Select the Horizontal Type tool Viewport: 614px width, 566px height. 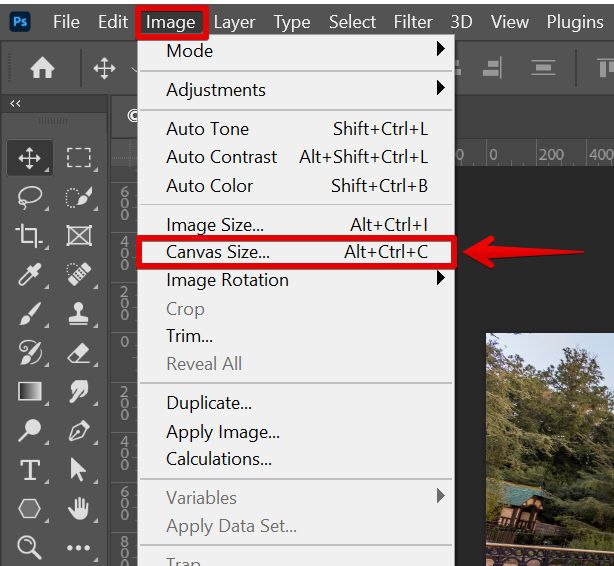[29, 470]
